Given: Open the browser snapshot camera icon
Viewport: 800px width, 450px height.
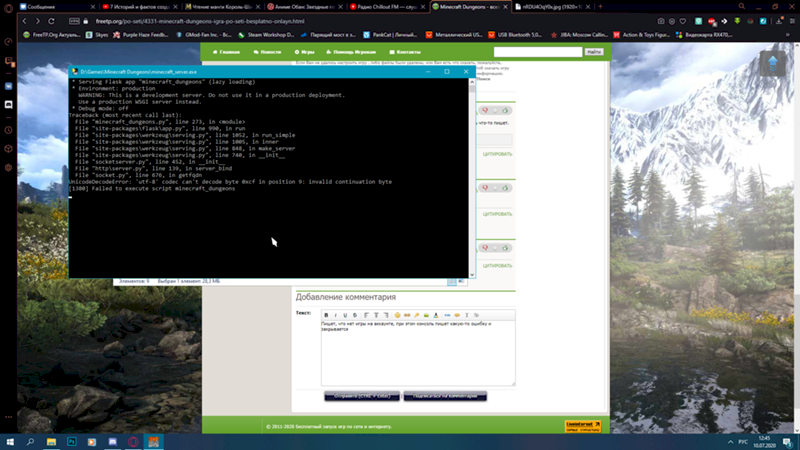Looking at the screenshot, I should coord(661,21).
